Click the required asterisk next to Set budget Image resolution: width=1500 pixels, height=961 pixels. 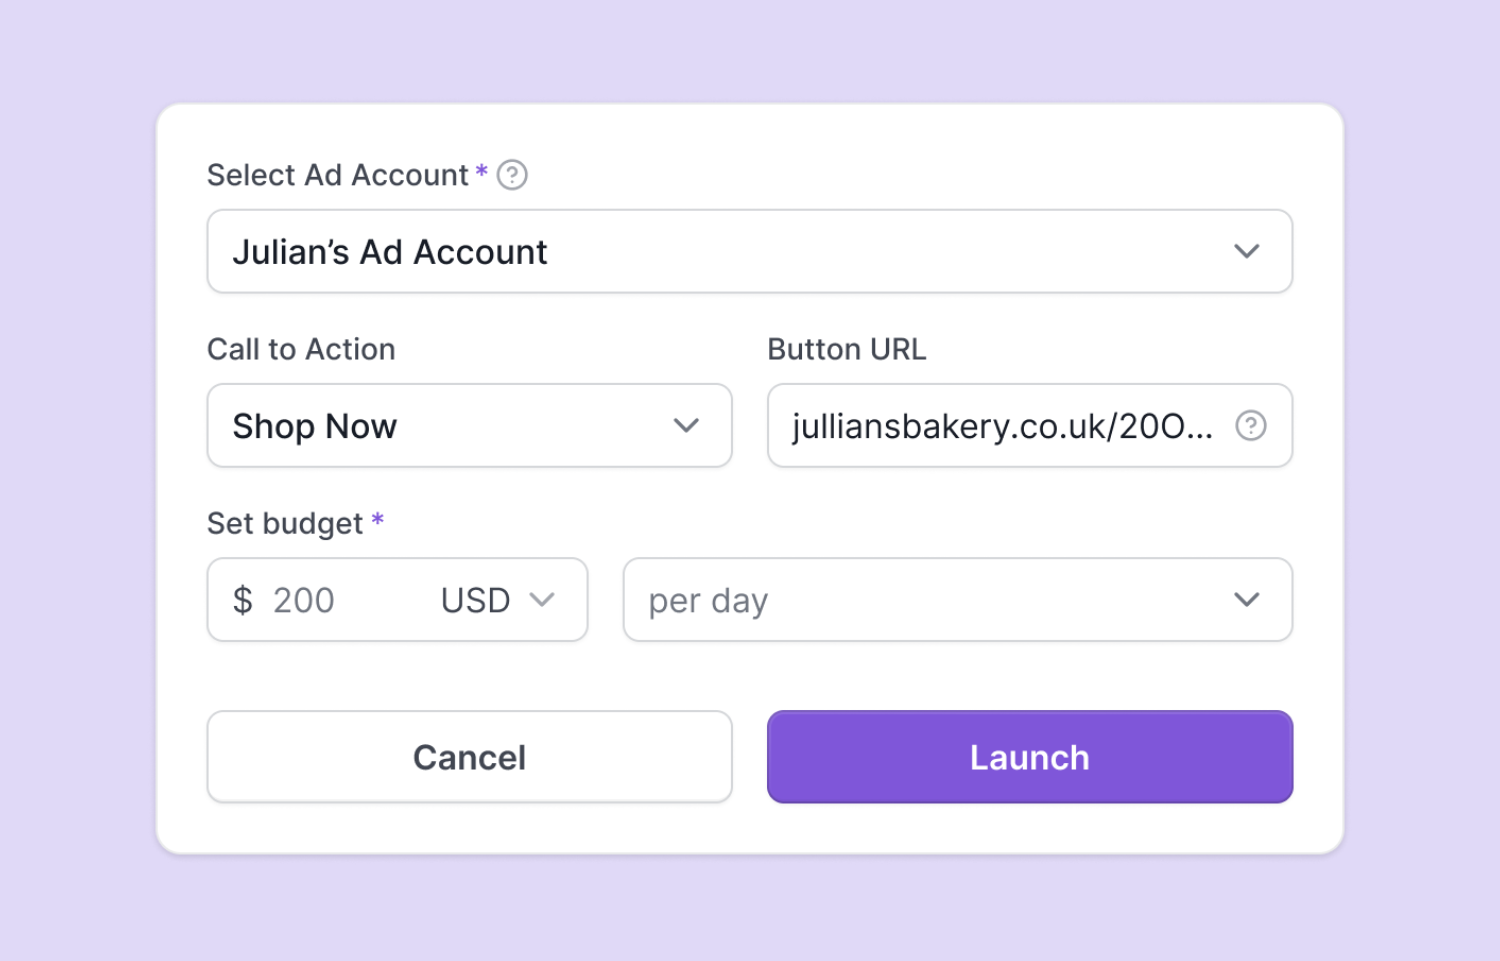pos(378,519)
